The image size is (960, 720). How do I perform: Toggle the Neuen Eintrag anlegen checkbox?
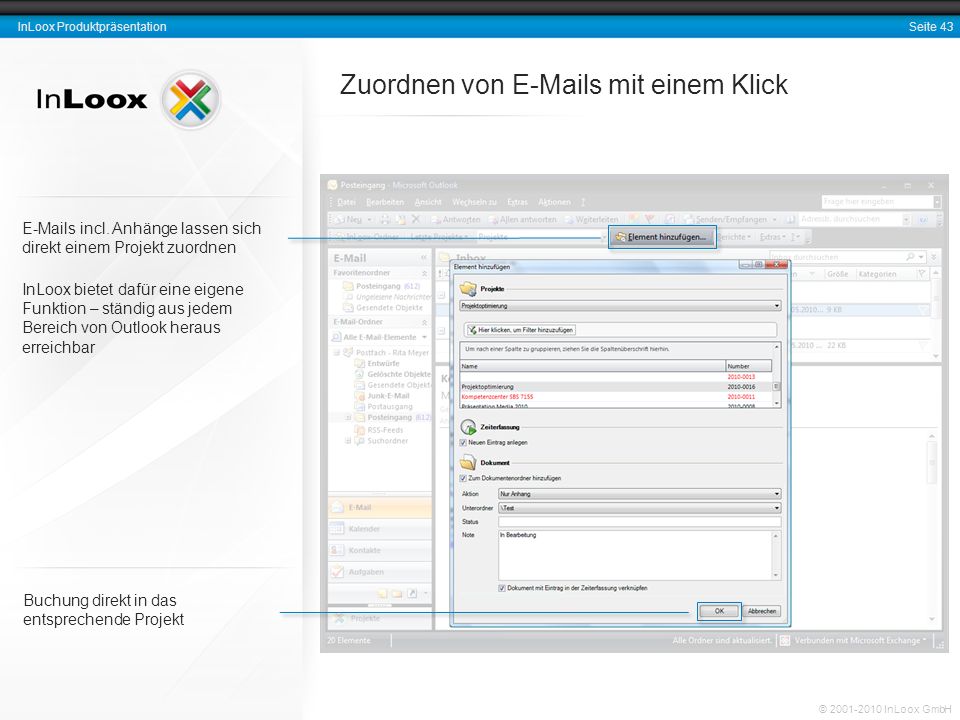(x=463, y=443)
